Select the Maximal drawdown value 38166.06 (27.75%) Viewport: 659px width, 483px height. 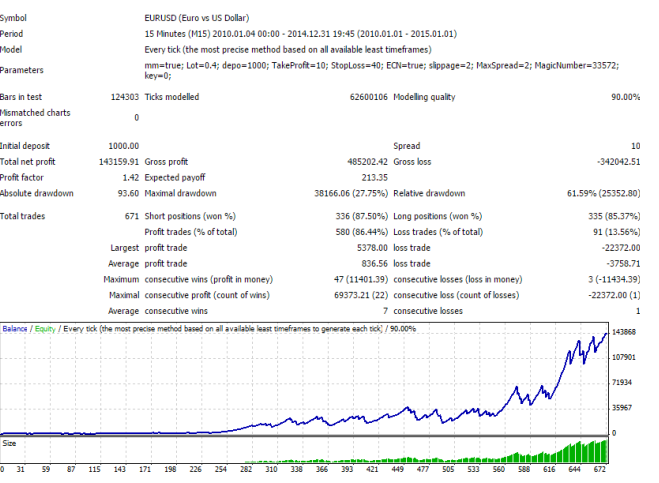[x=351, y=193]
